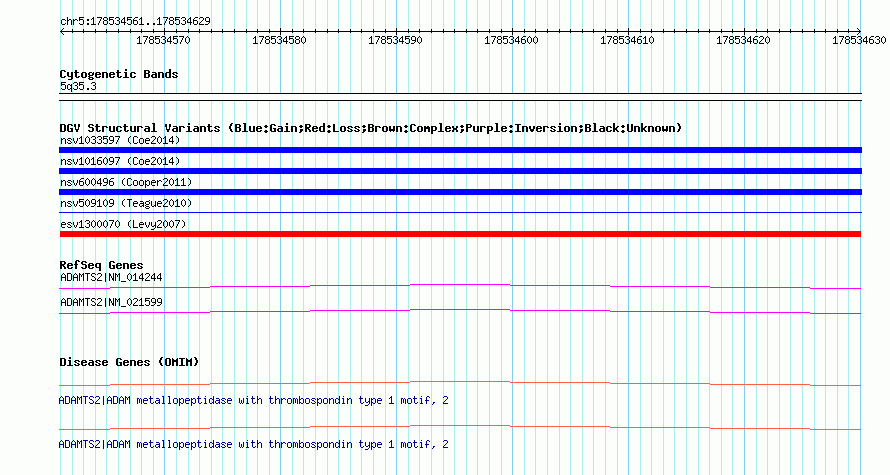890x475 pixels.
Task: Open variant nsv1016097 (Coe2014) label
Action: (x=120, y=161)
